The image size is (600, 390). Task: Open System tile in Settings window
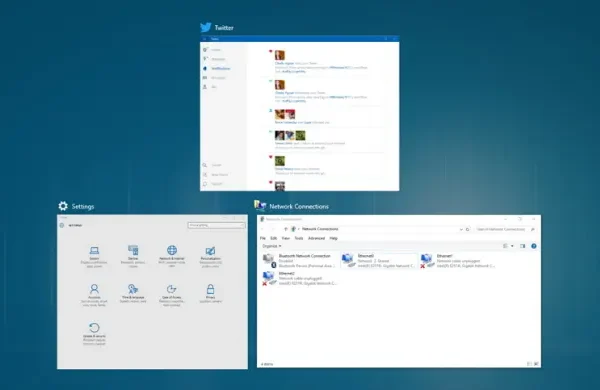94,256
